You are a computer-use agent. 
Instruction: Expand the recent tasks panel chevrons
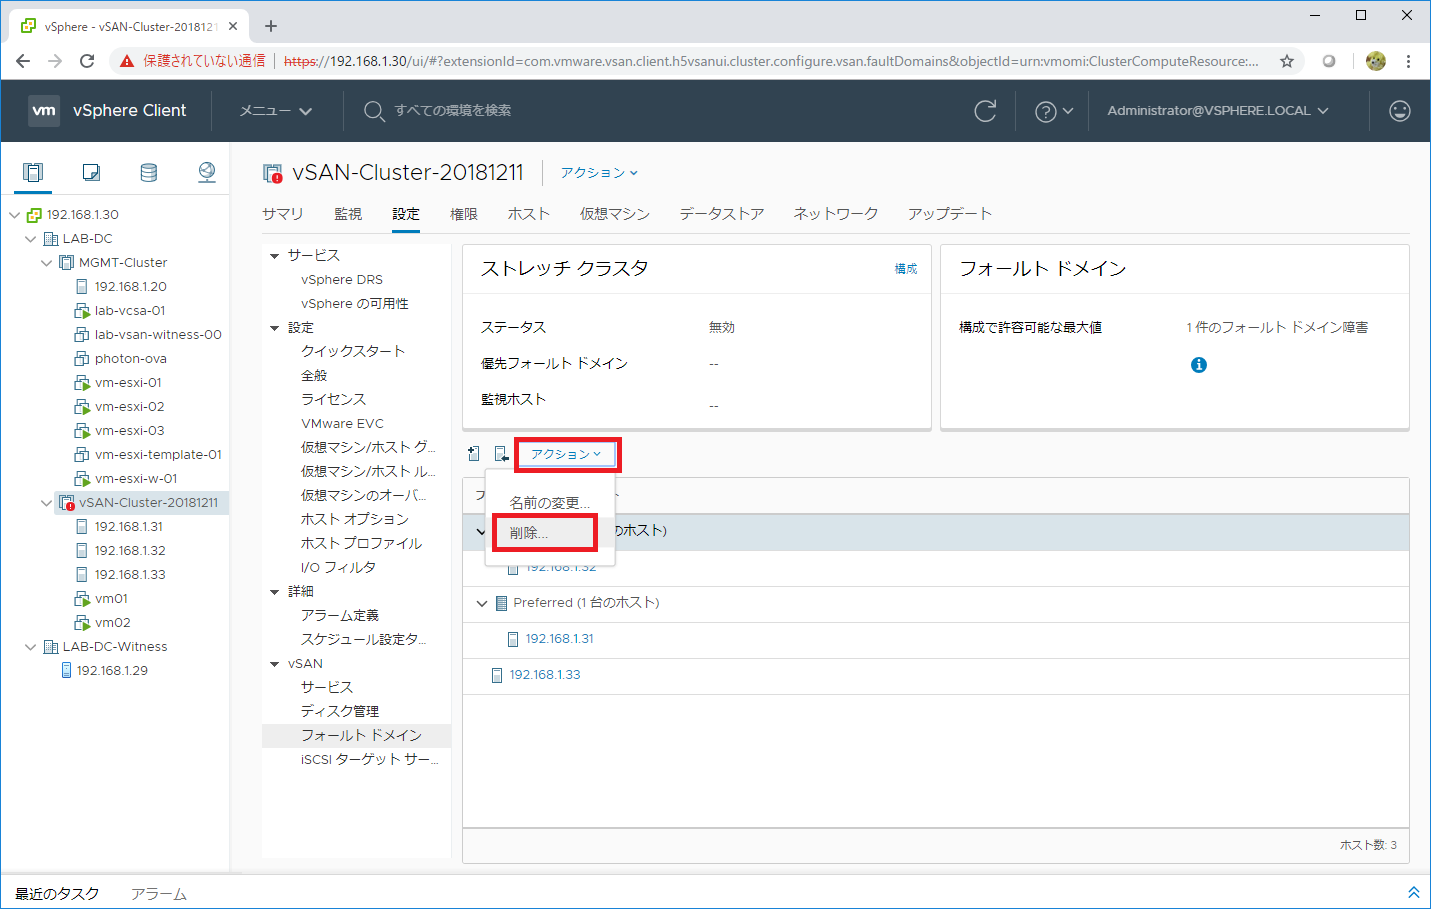[1414, 892]
